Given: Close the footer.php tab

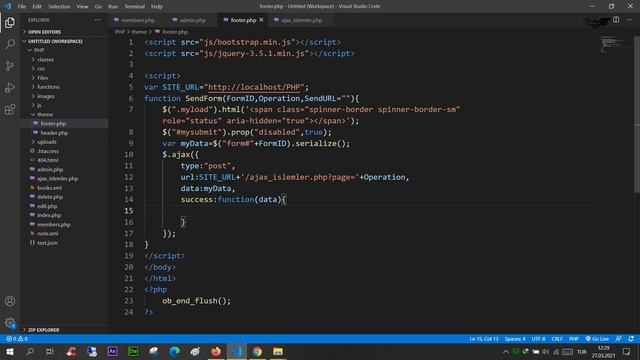Looking at the screenshot, I should 261,20.
